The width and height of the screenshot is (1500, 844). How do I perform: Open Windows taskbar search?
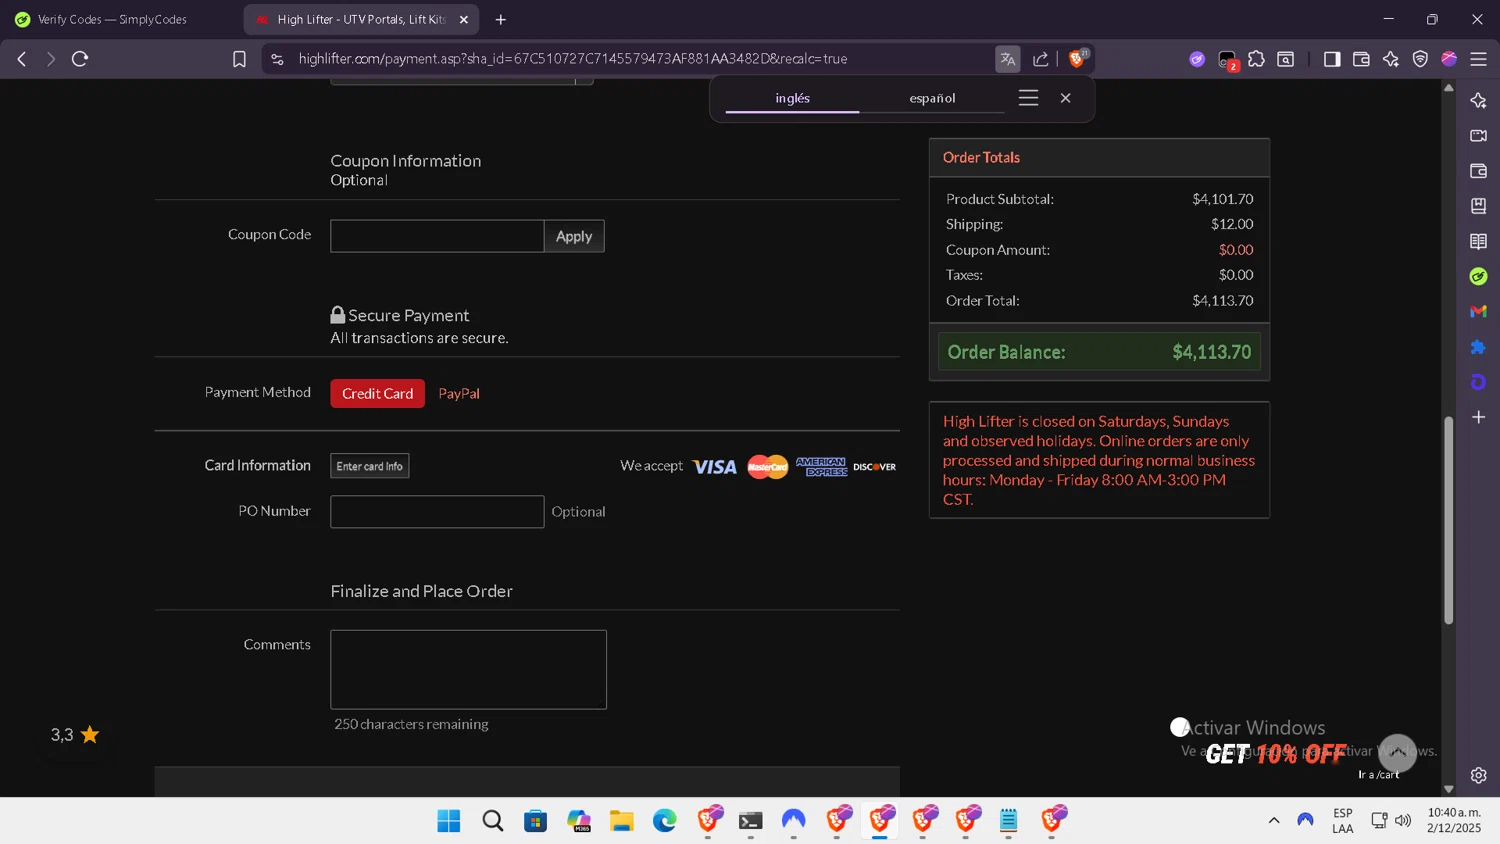coord(492,821)
